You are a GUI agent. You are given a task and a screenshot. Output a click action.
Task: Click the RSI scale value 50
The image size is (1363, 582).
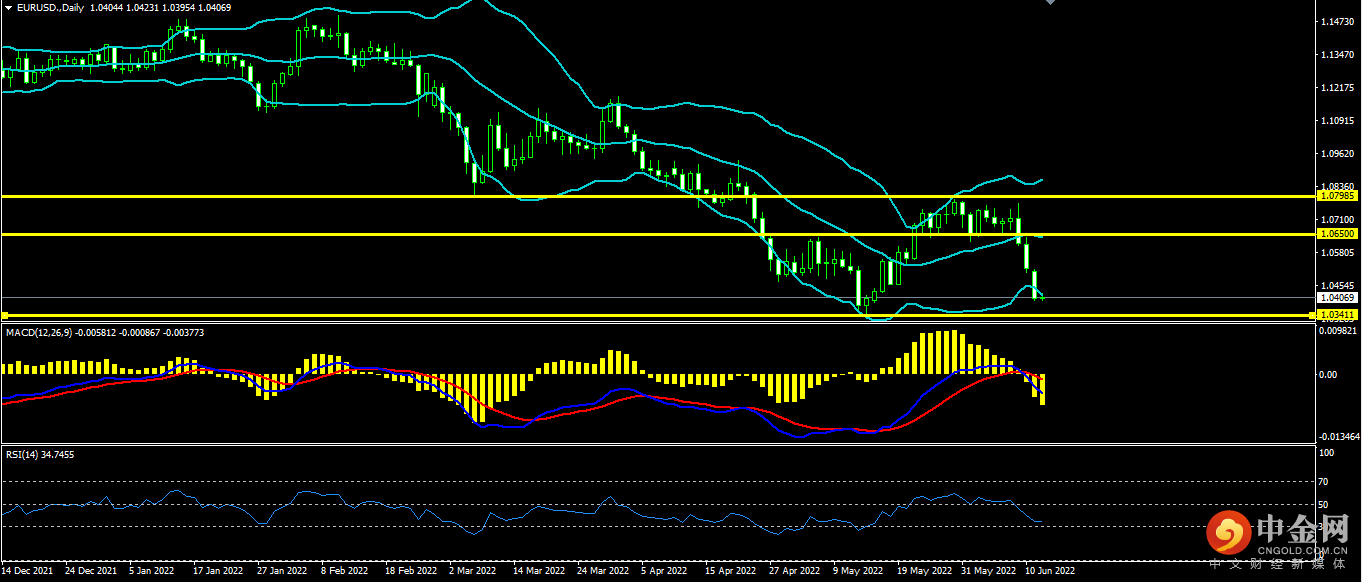point(1325,506)
